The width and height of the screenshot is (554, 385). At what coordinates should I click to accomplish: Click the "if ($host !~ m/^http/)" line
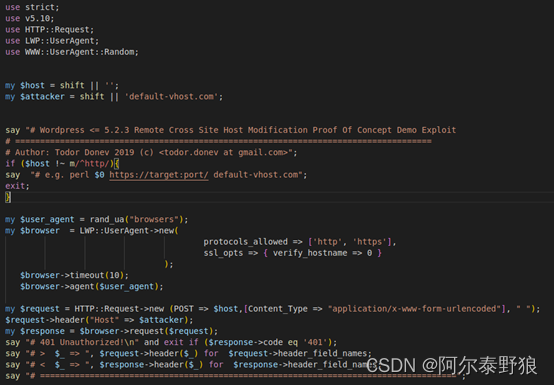pos(62,164)
